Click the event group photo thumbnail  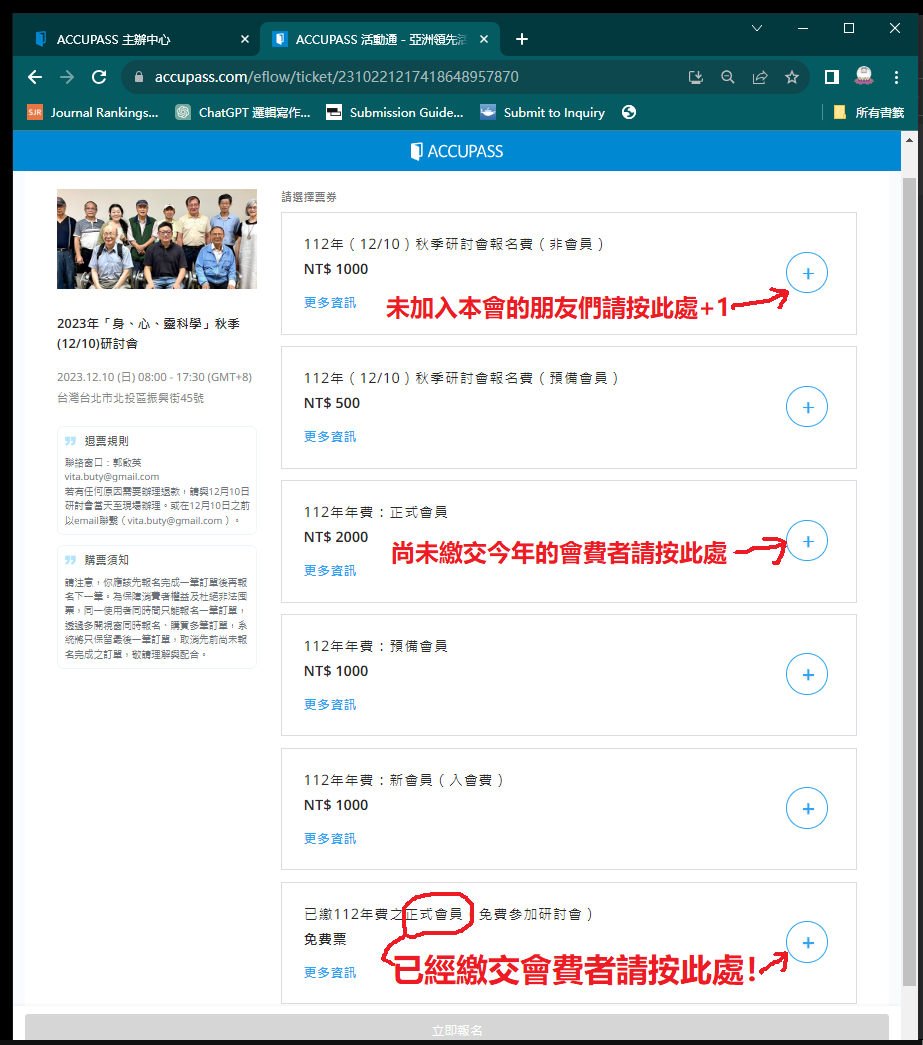coord(157,239)
